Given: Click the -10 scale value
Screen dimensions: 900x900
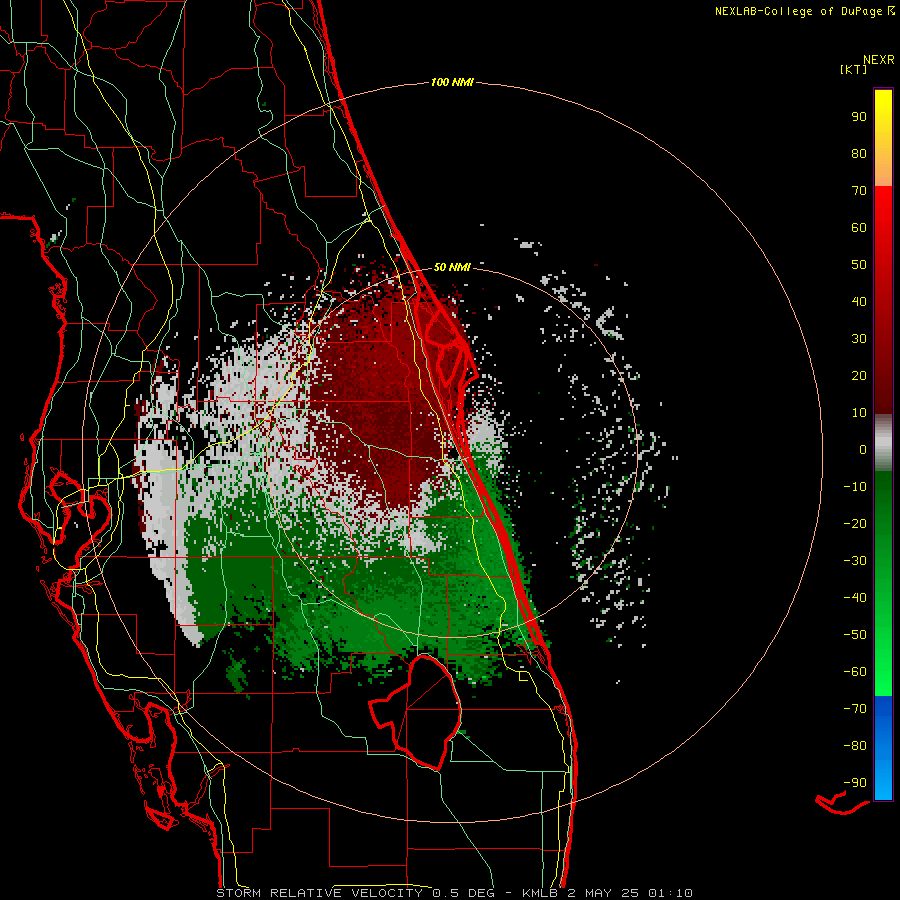Looking at the screenshot, I should 855,487.
